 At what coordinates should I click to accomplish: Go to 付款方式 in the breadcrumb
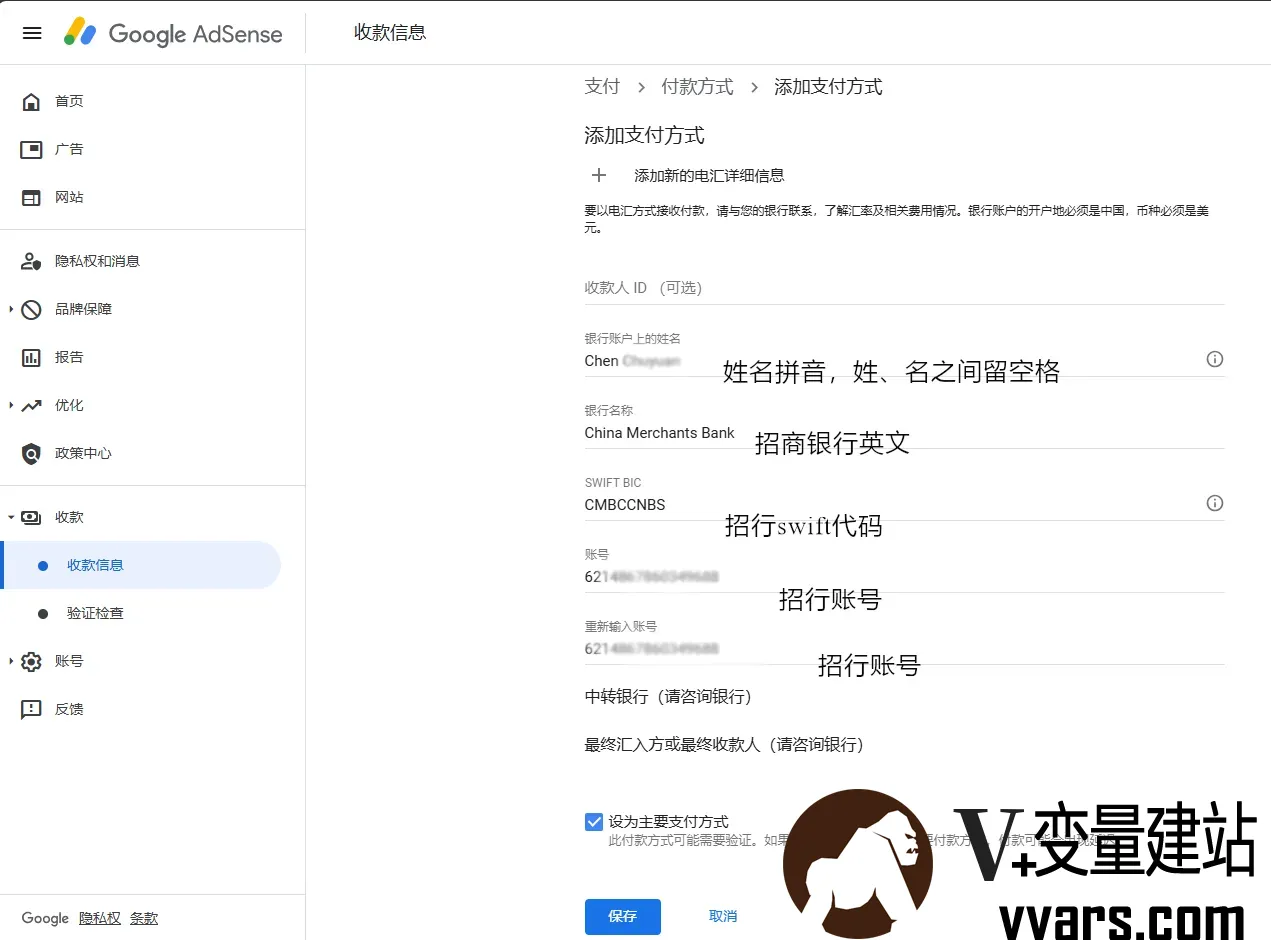(x=697, y=87)
